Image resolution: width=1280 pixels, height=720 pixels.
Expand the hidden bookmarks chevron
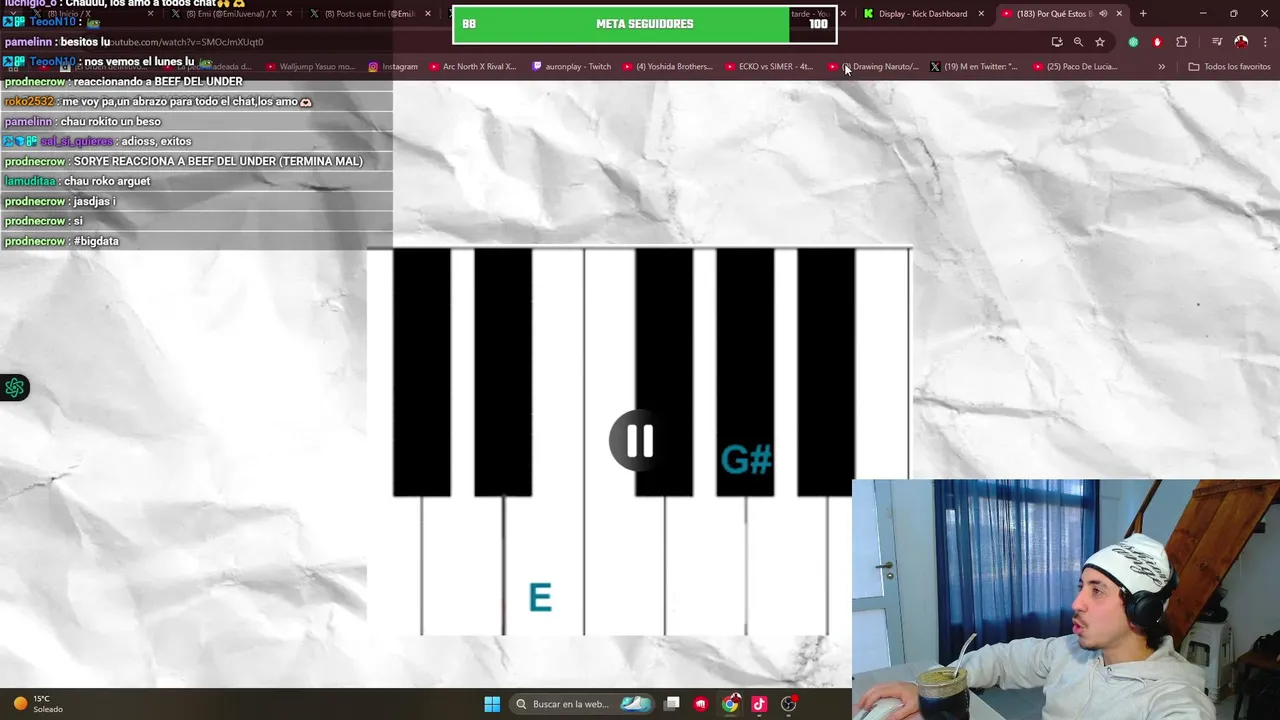pos(1161,66)
